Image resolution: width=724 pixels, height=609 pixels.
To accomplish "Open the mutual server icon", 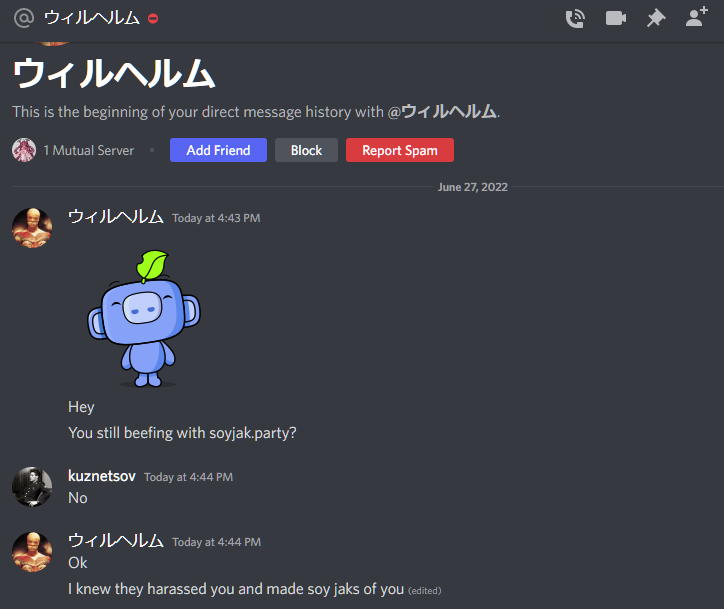I will (x=24, y=150).
